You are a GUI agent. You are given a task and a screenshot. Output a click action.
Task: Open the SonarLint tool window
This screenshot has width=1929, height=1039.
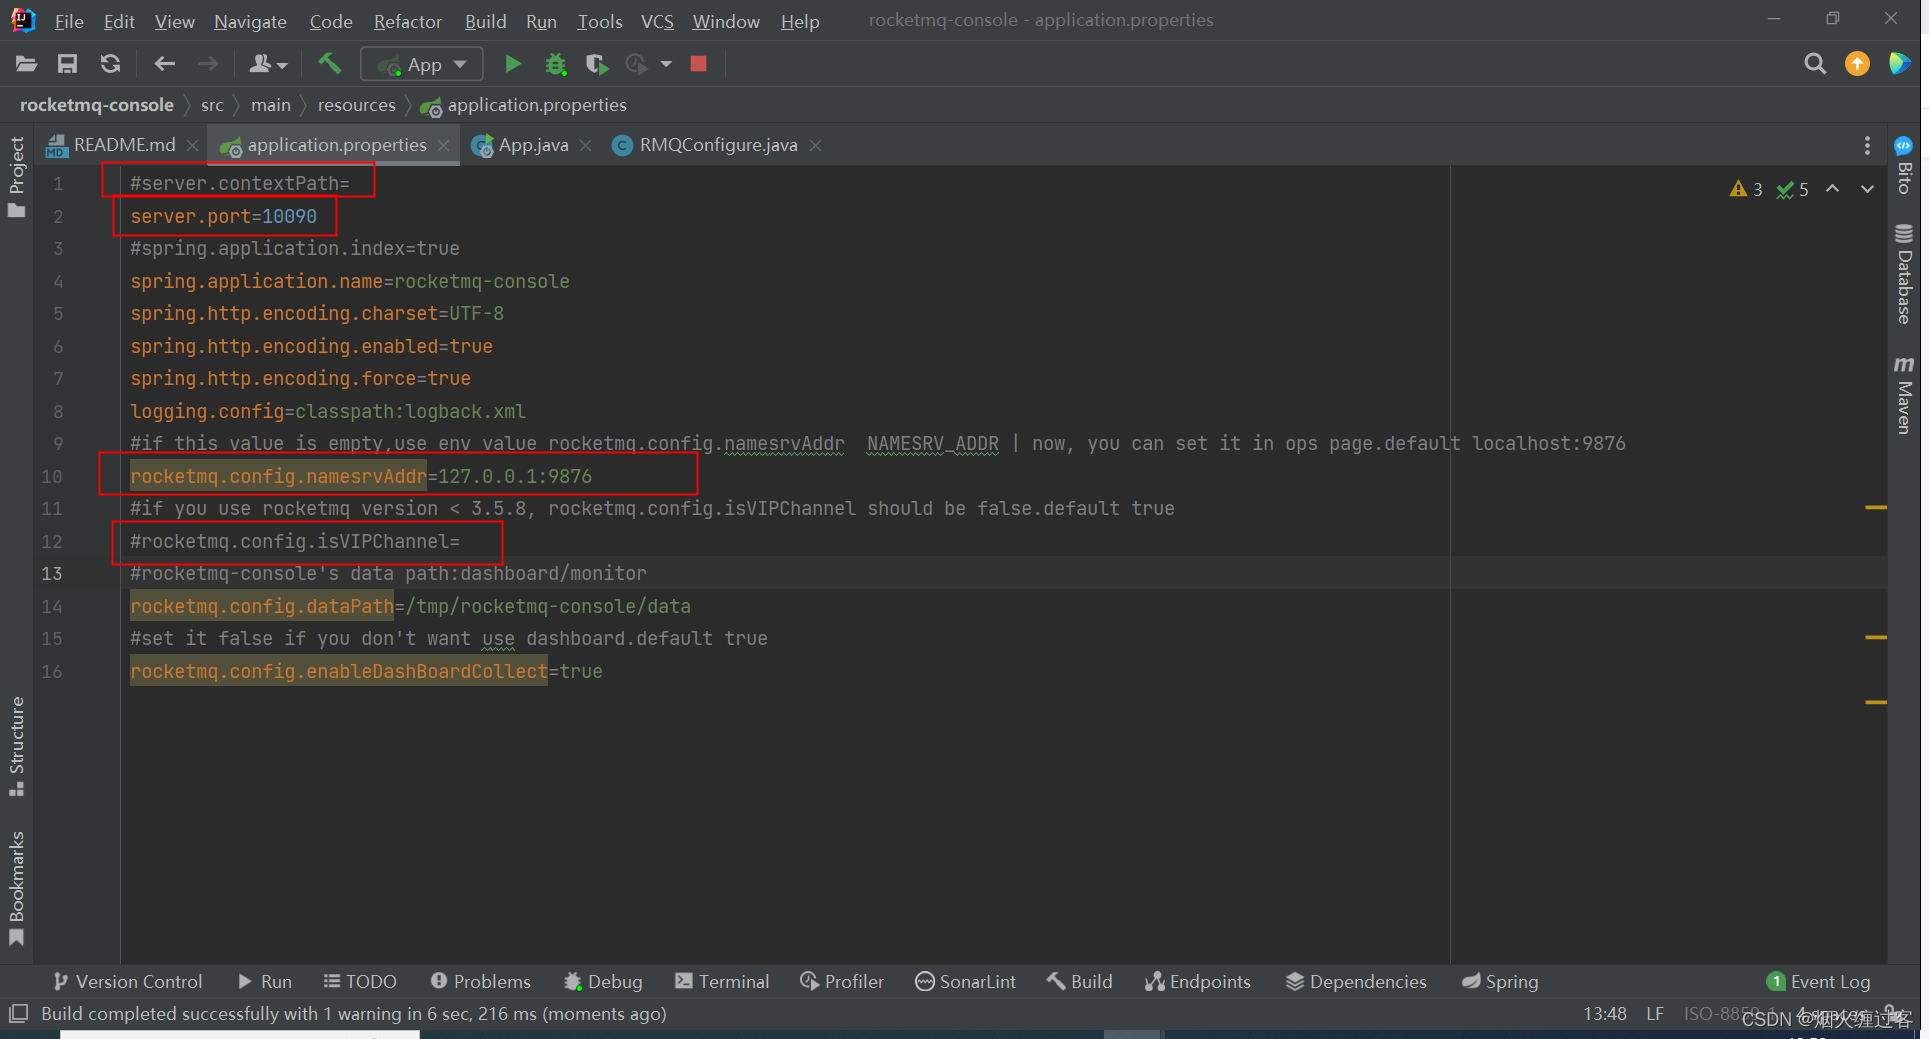(966, 982)
